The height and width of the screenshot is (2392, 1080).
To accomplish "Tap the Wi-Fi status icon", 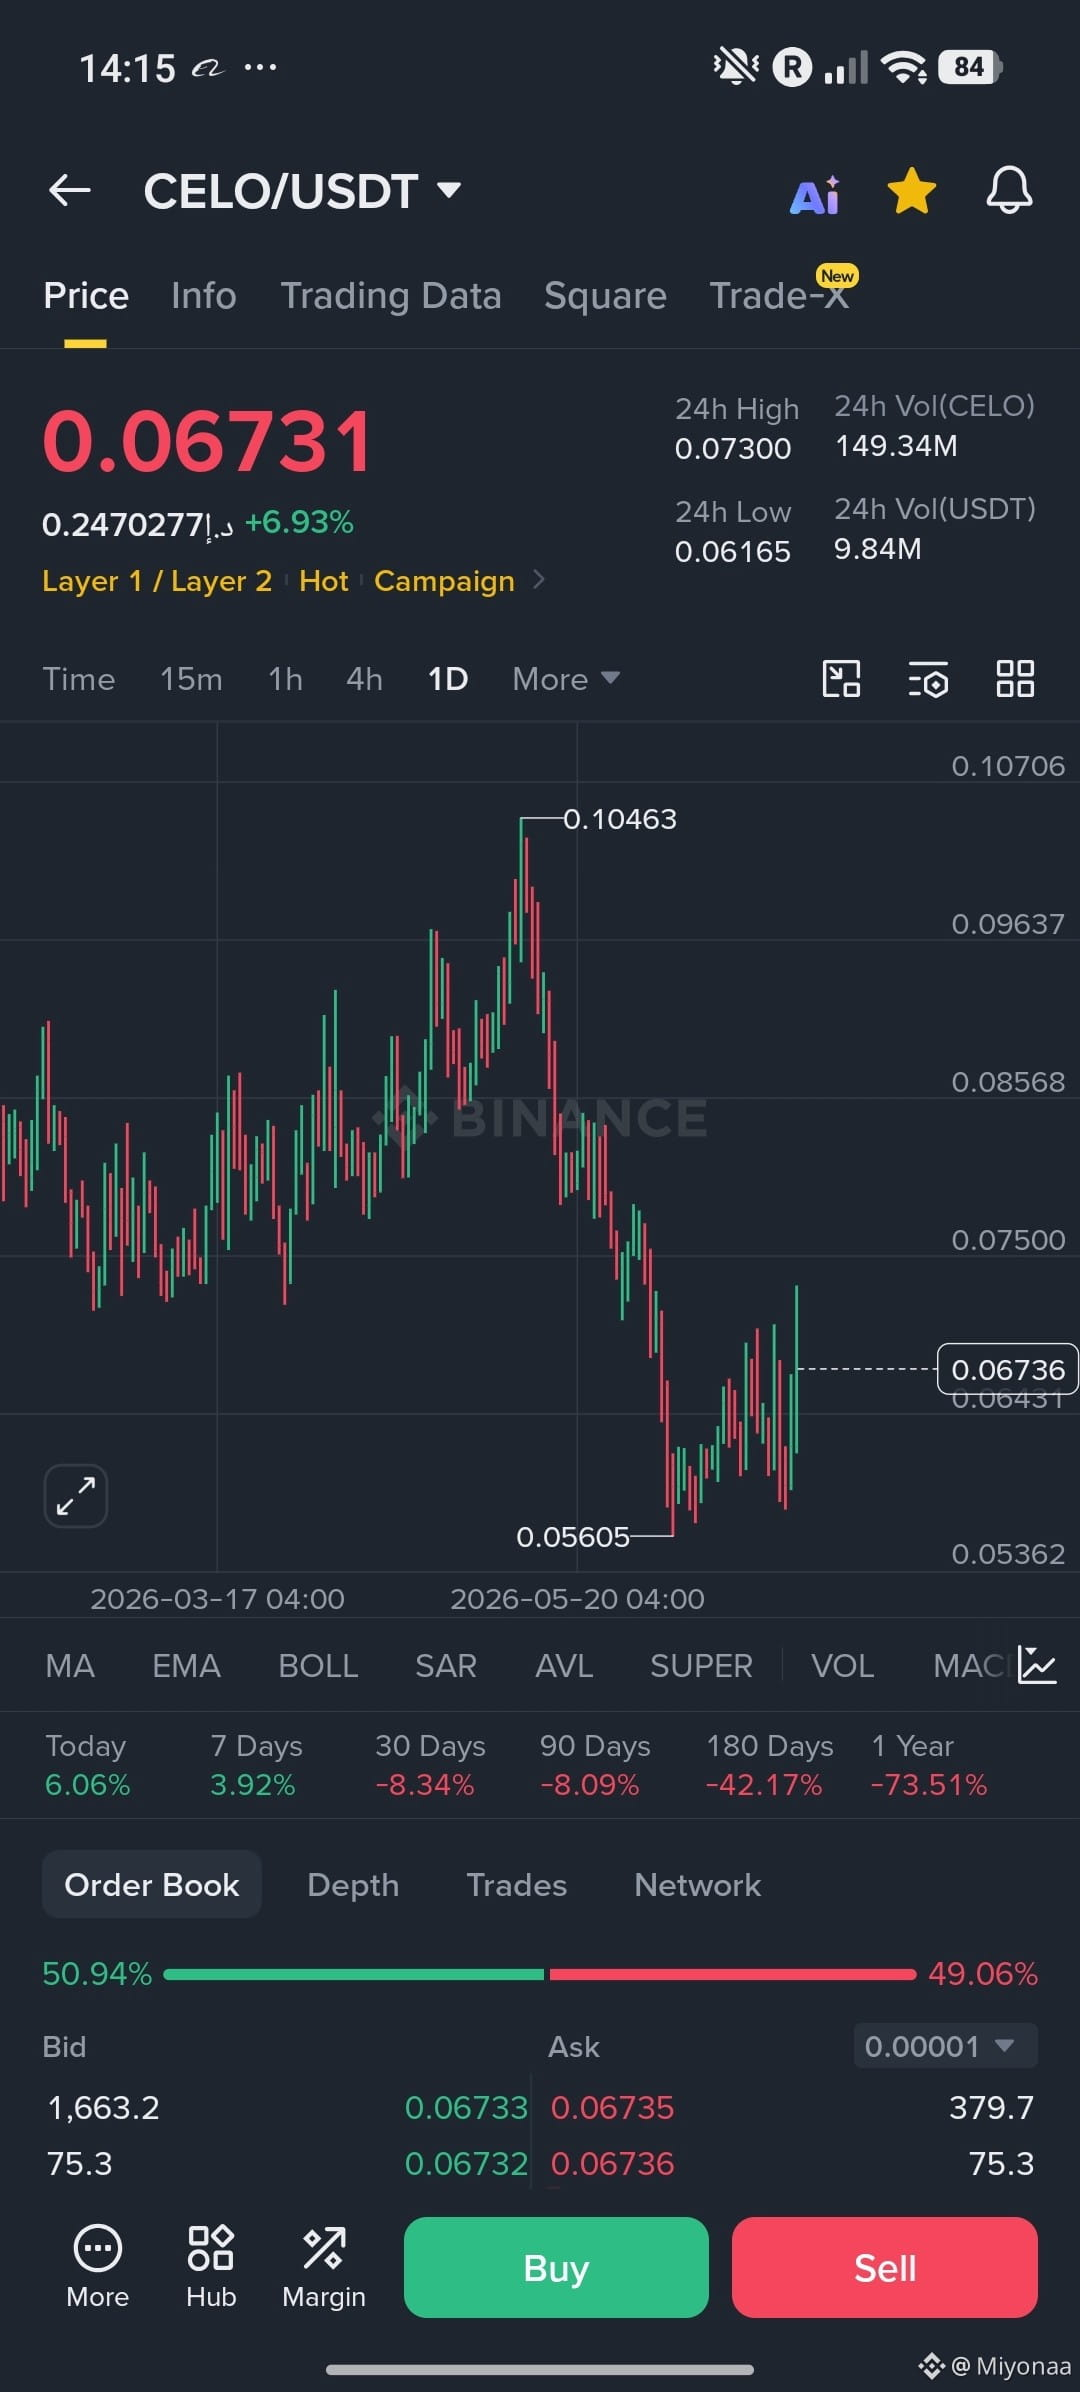I will point(904,67).
